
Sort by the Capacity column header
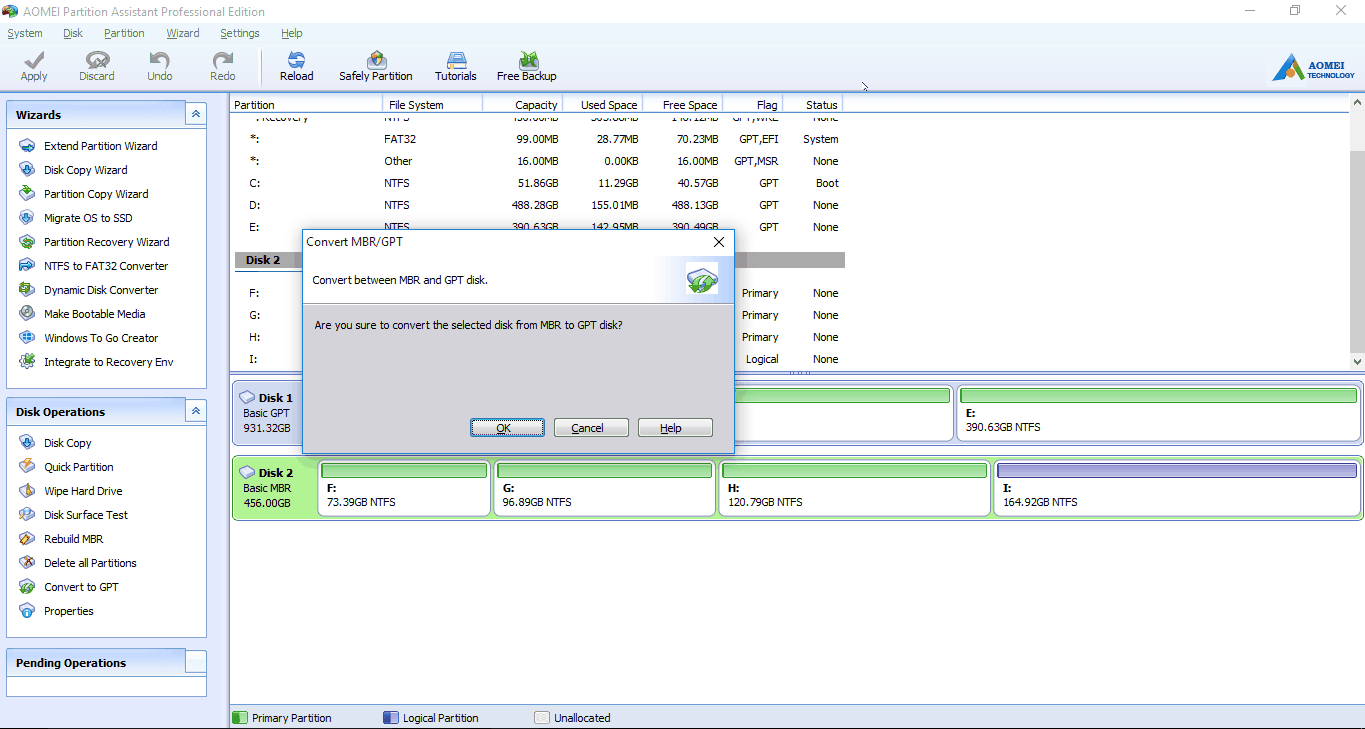coord(522,105)
